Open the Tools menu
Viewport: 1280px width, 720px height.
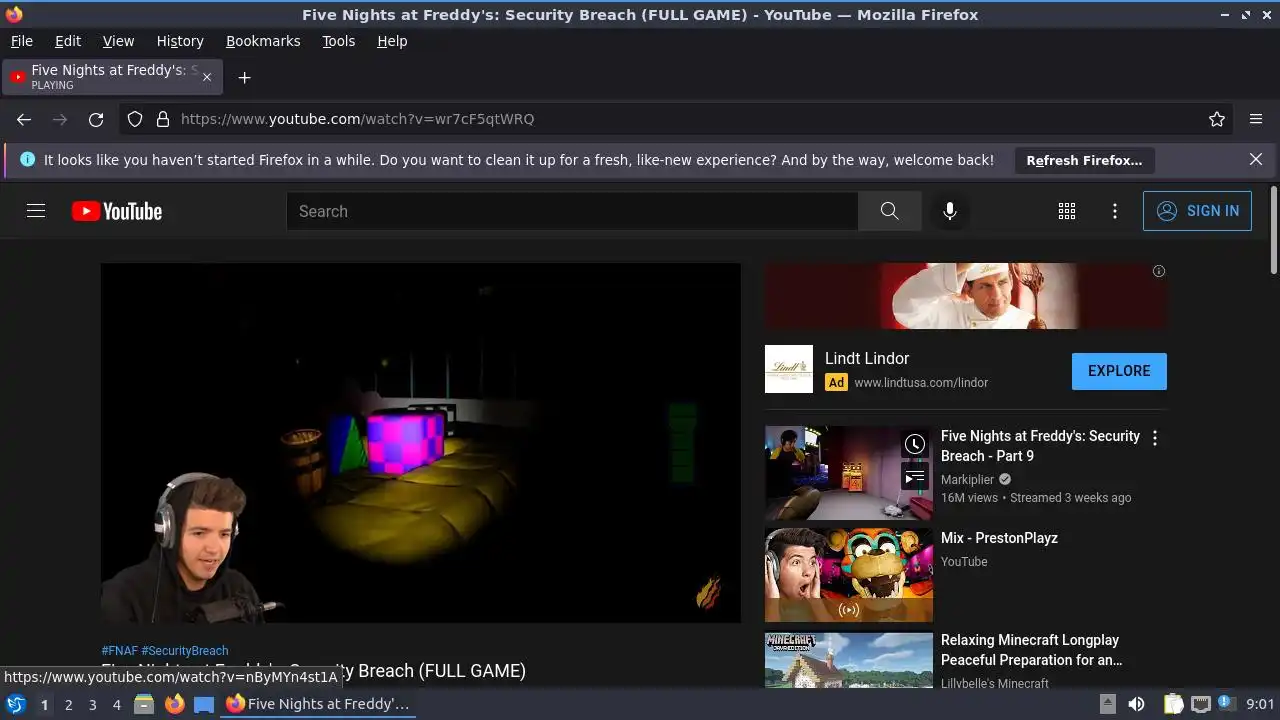tap(339, 41)
